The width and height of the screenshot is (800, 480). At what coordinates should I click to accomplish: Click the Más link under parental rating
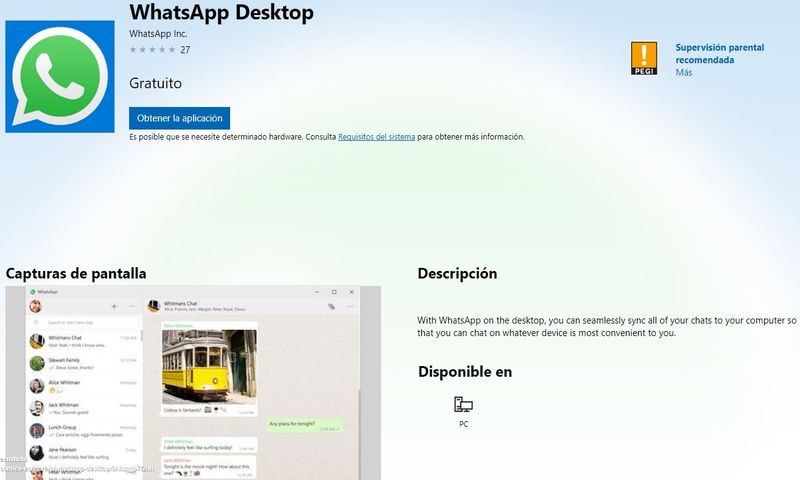pos(684,72)
